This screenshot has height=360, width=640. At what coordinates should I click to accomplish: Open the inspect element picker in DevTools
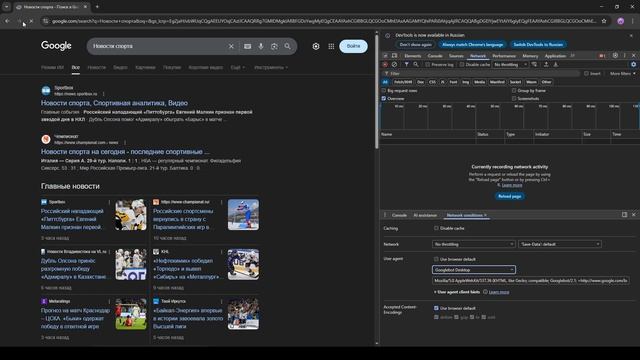385,56
